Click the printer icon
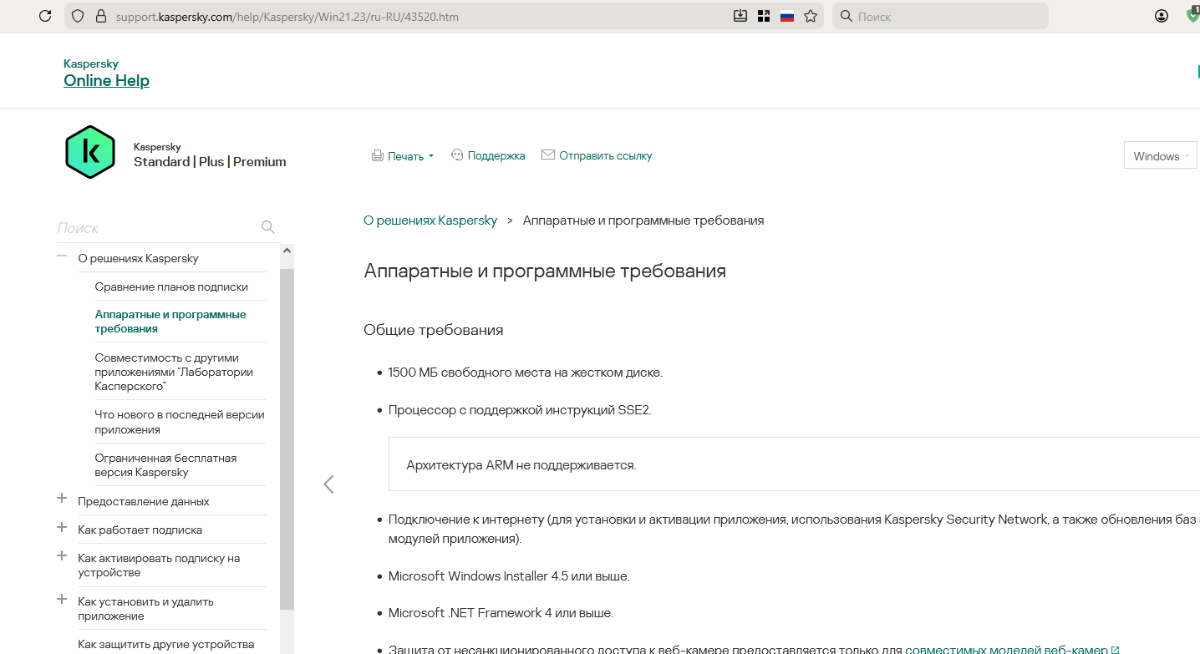 378,156
